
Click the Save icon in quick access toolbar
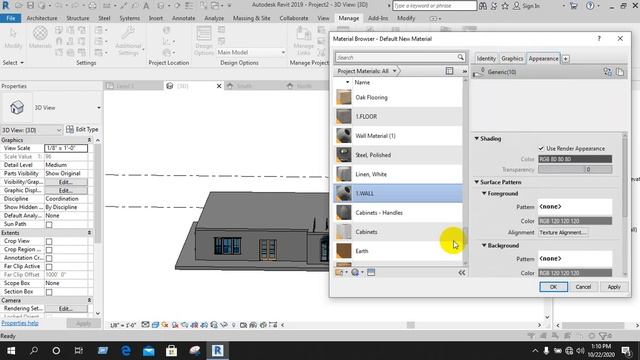31,6
